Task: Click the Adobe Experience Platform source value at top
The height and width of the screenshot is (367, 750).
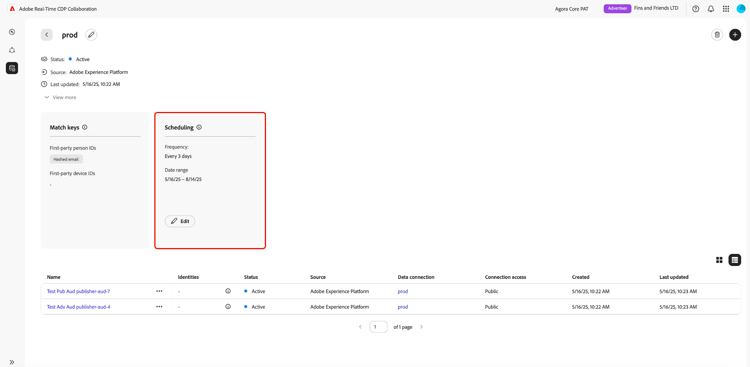Action: point(99,72)
